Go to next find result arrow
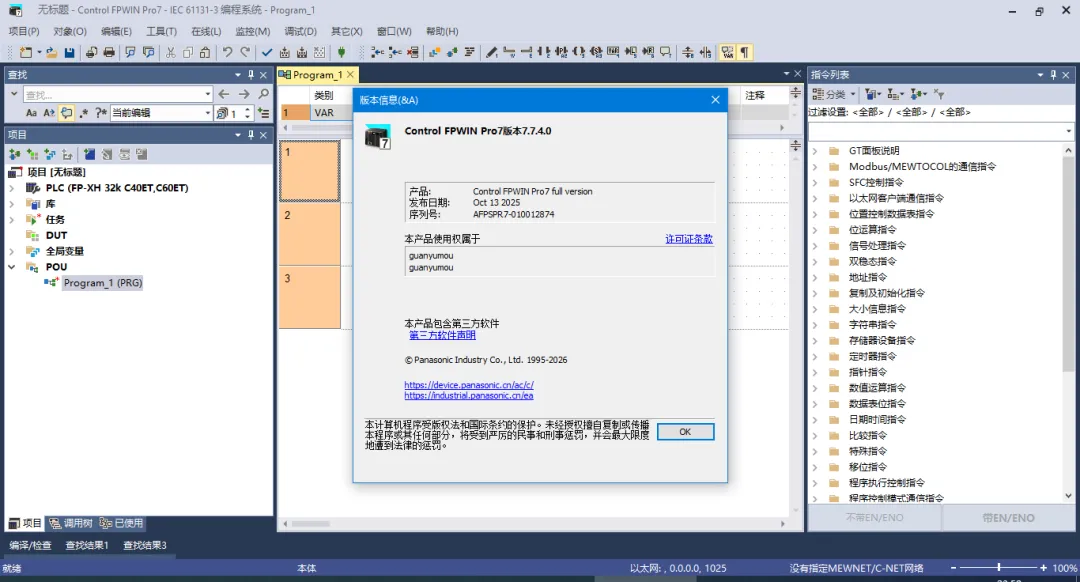Screen dimensions: 1080x582 244,94
